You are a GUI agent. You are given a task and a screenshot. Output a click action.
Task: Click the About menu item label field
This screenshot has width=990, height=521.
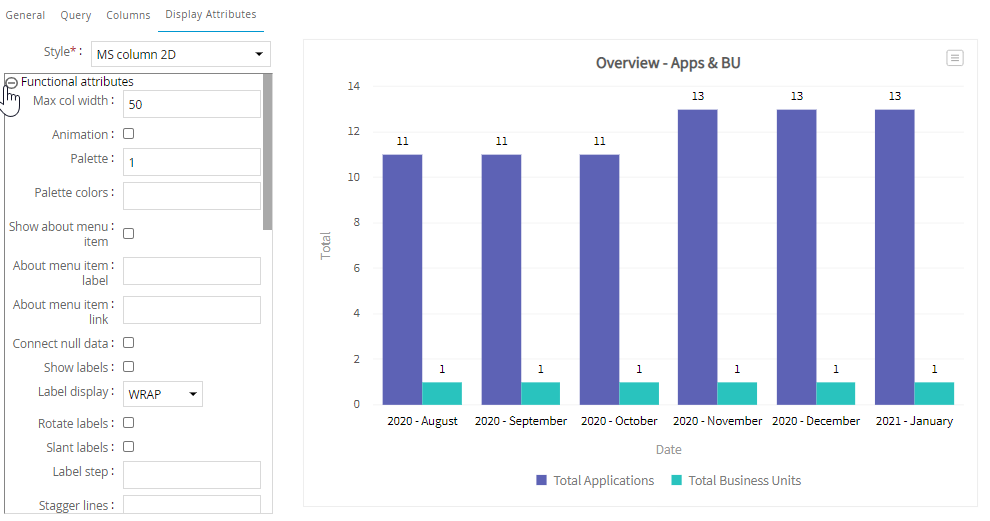pos(191,271)
